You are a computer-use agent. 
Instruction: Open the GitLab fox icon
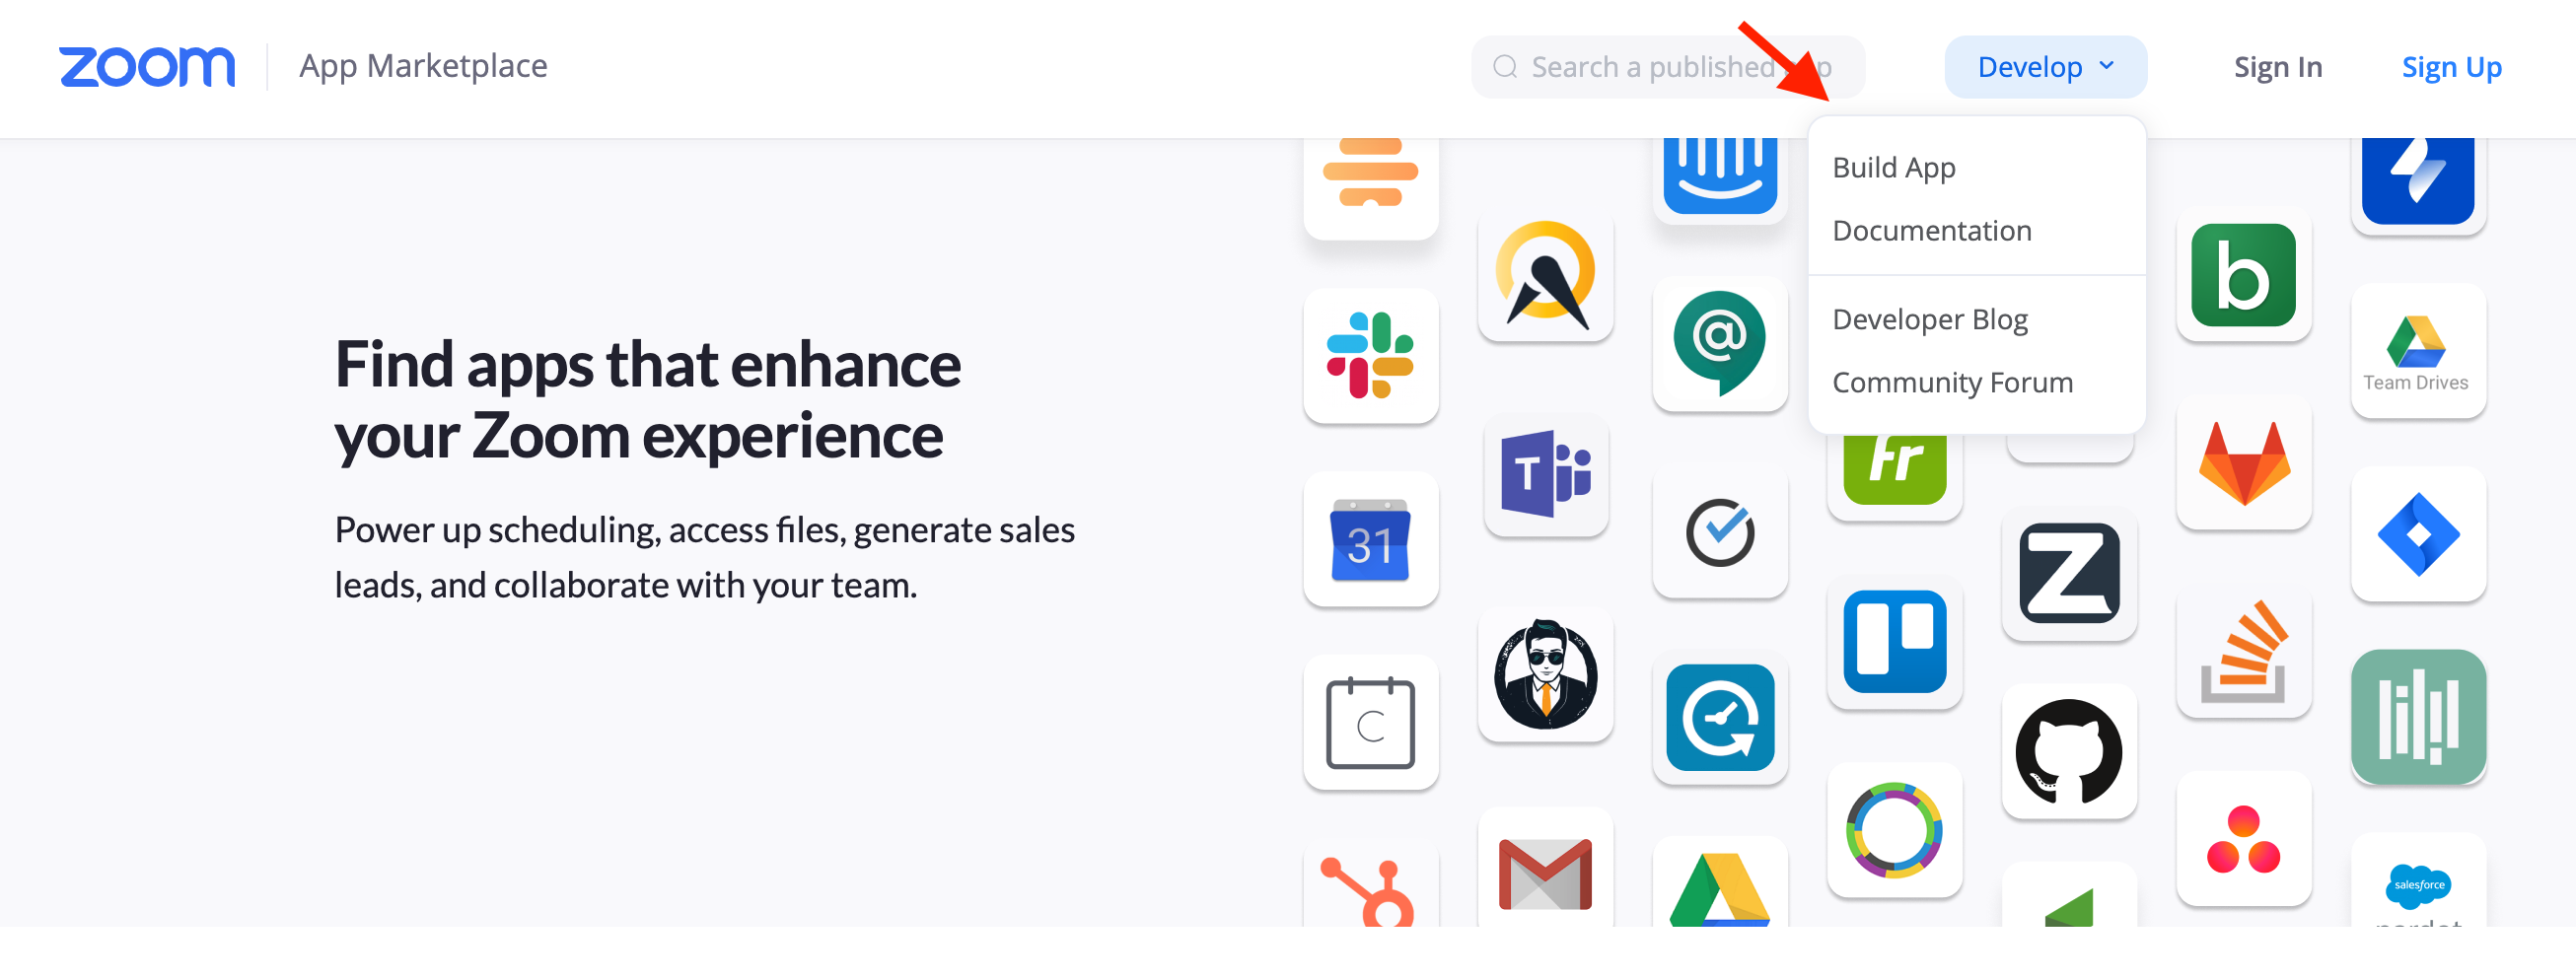pos(2244,463)
